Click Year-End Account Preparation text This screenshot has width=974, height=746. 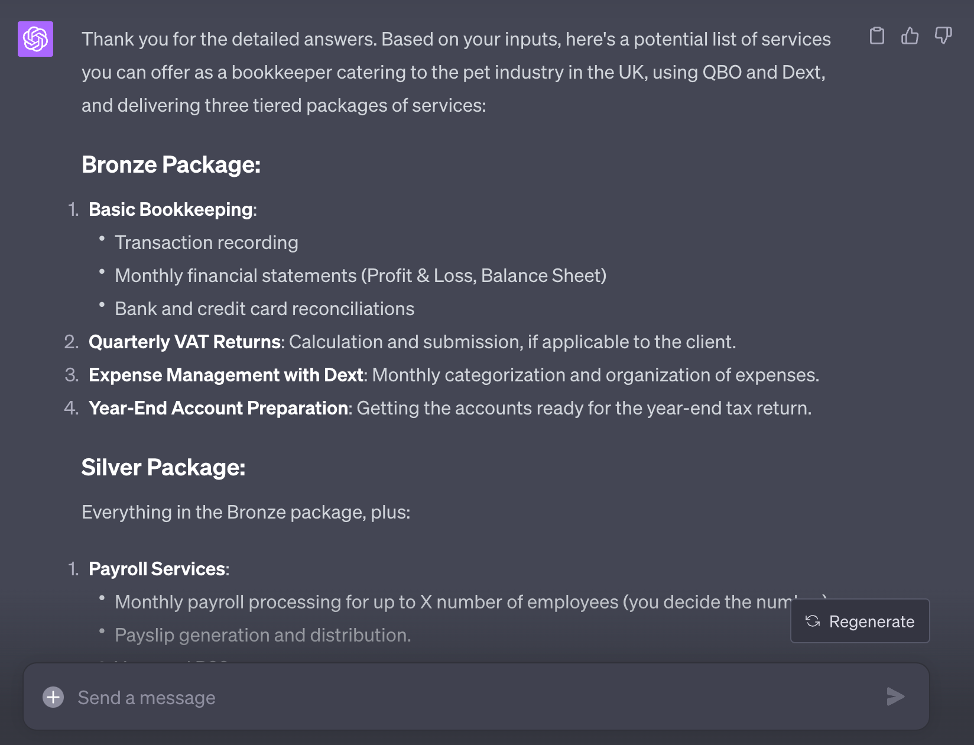pyautogui.click(x=219, y=408)
